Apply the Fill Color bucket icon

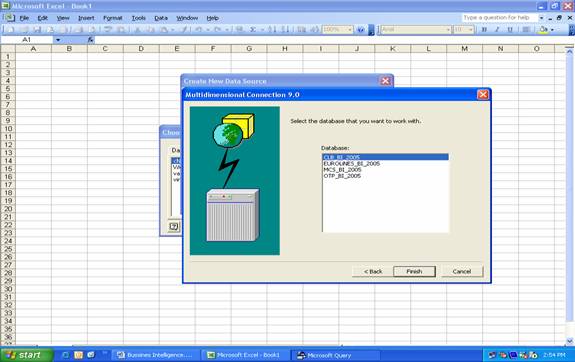pos(543,29)
